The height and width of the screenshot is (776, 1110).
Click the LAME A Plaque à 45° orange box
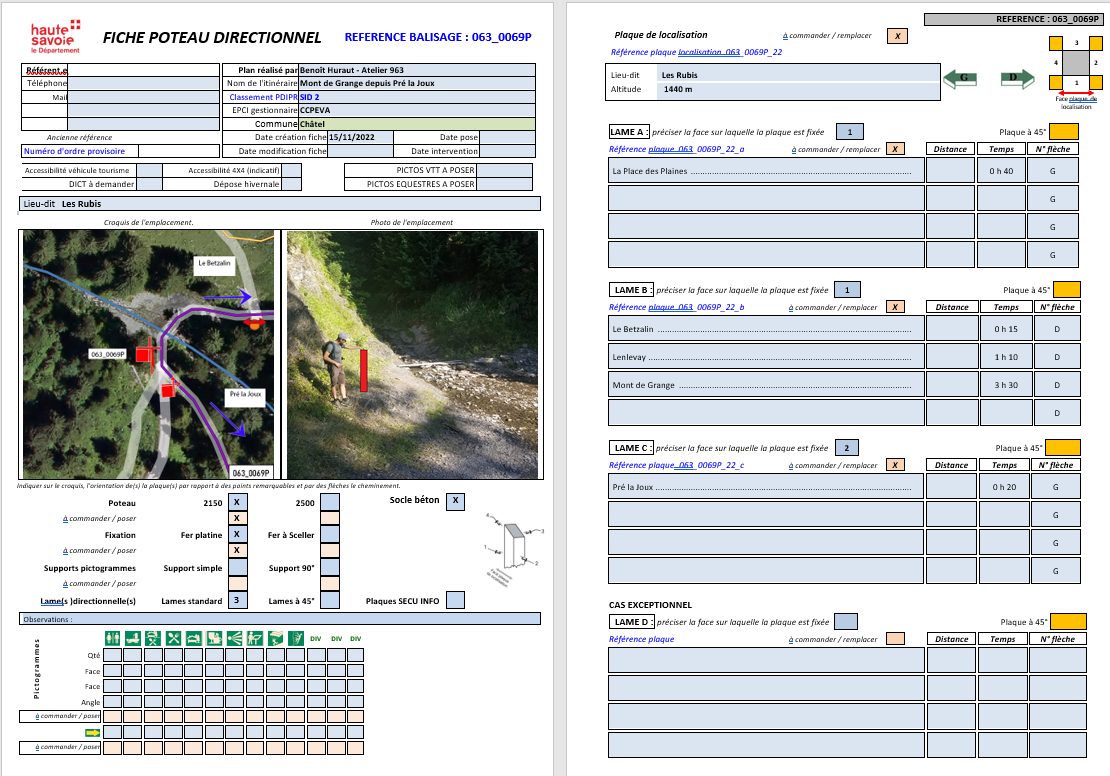click(x=1063, y=131)
